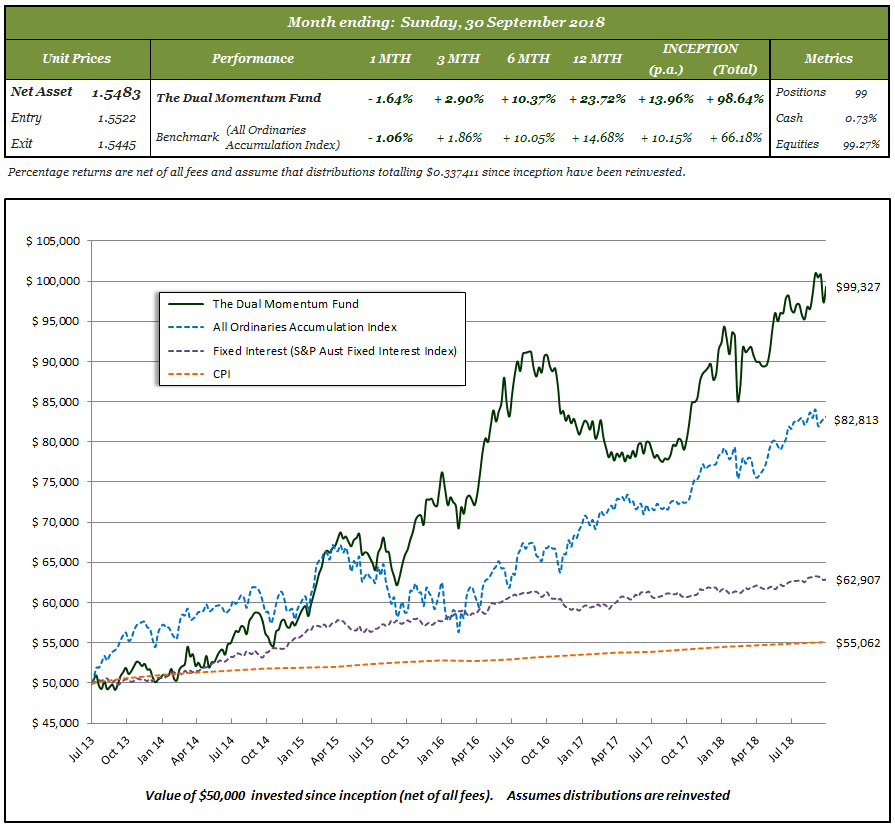This screenshot has height=826, width=895.
Task: Click the fund's +23.72% twelve month return
Action: [595, 99]
